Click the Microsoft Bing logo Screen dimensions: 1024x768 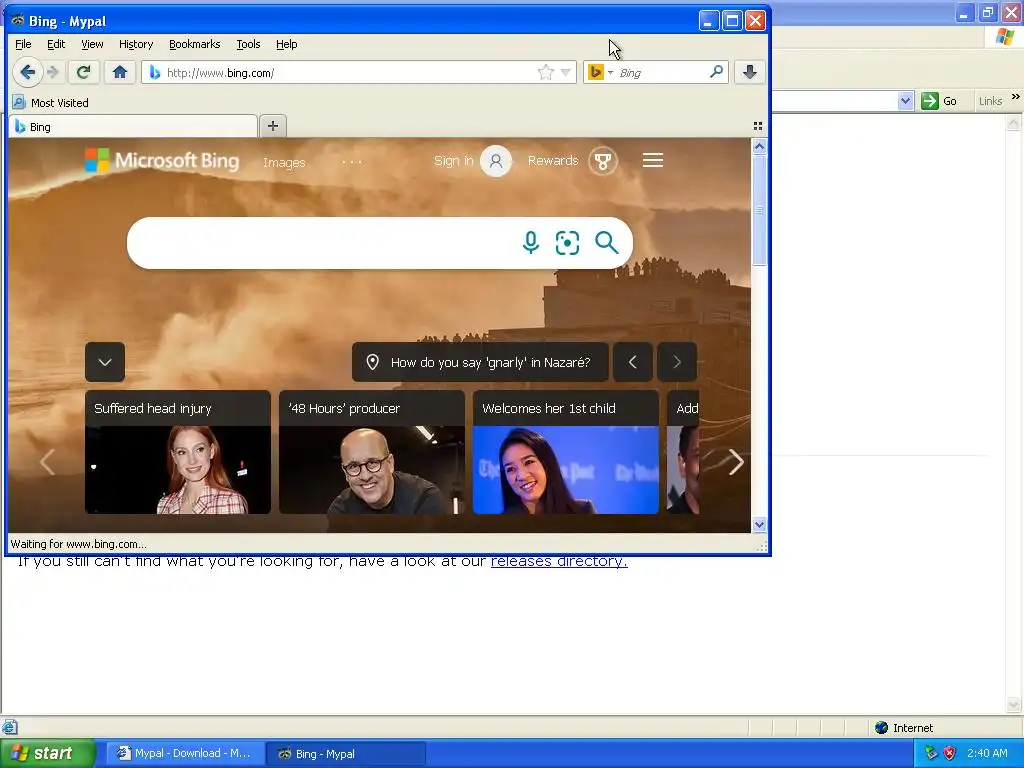click(x=162, y=160)
